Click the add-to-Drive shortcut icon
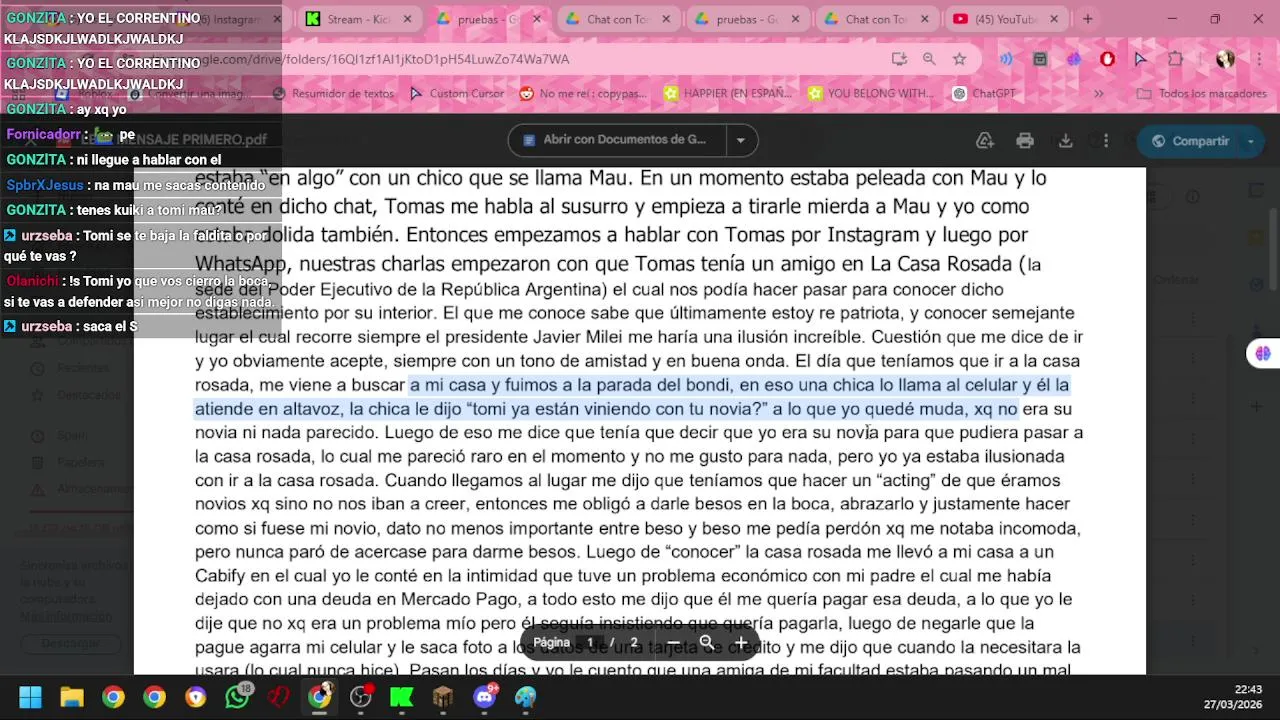1280x720 pixels. (985, 141)
